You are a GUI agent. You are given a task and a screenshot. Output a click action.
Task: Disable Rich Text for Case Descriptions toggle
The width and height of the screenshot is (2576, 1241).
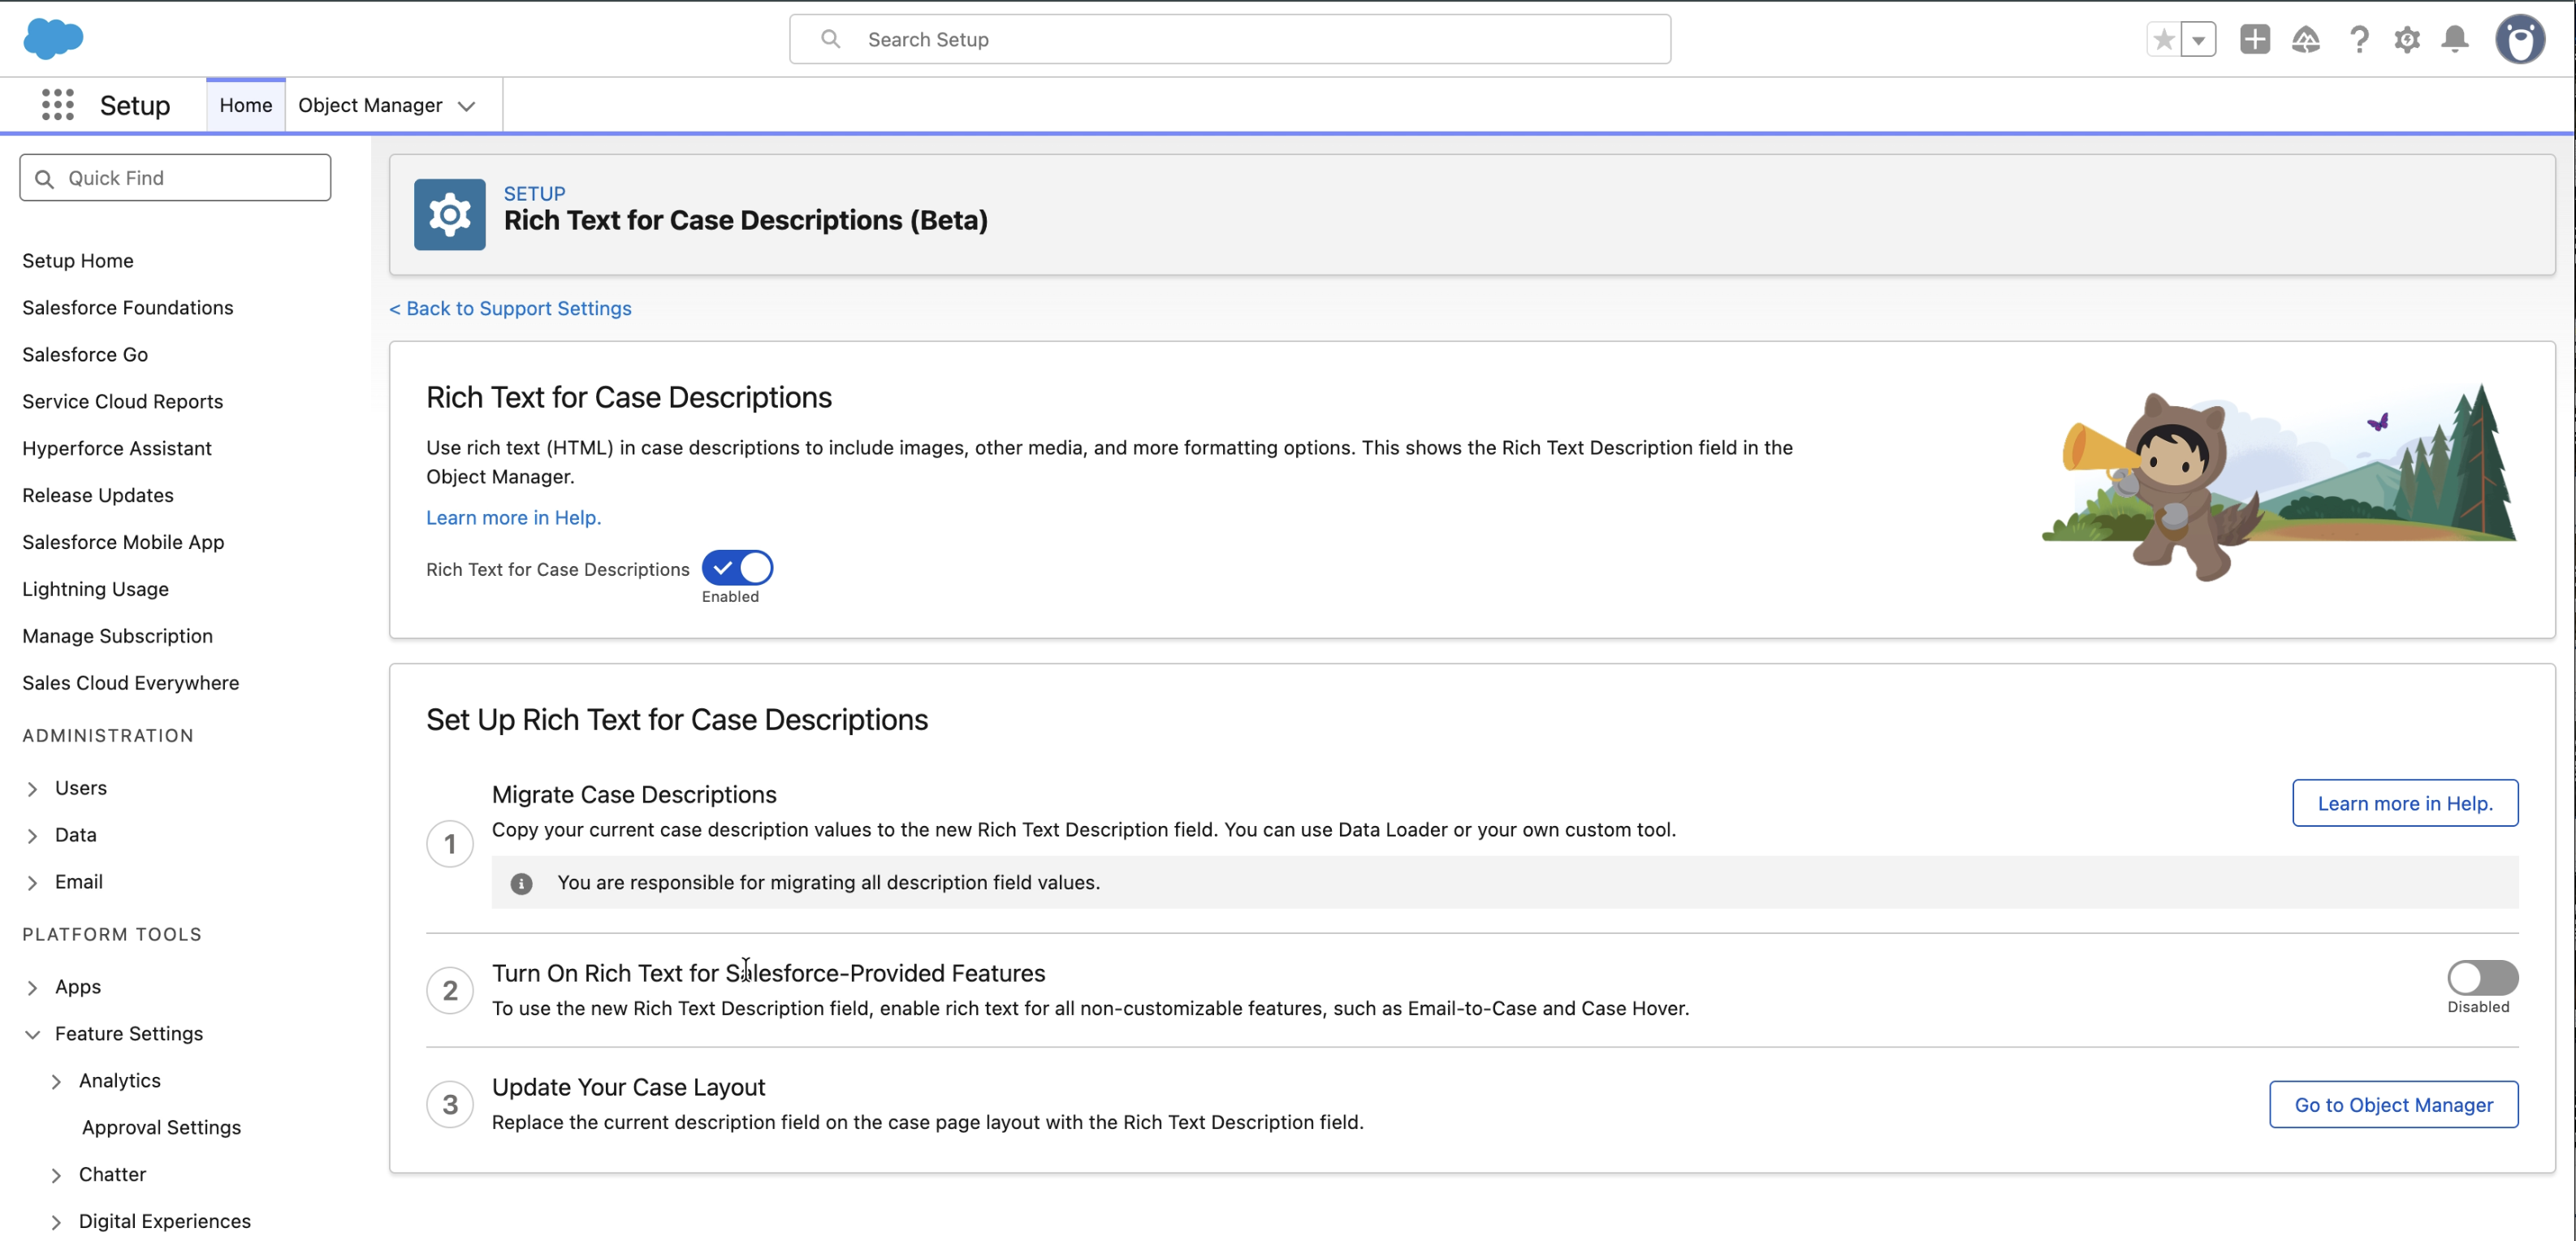[x=737, y=568]
